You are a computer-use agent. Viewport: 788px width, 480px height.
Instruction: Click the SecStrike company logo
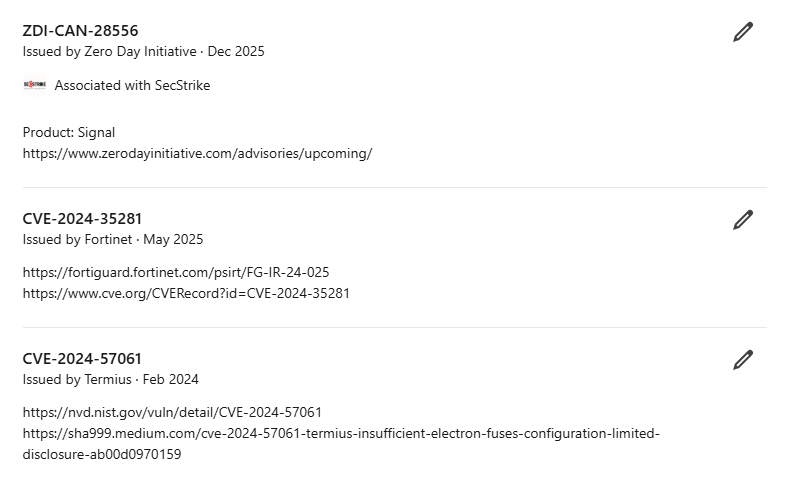[34, 85]
